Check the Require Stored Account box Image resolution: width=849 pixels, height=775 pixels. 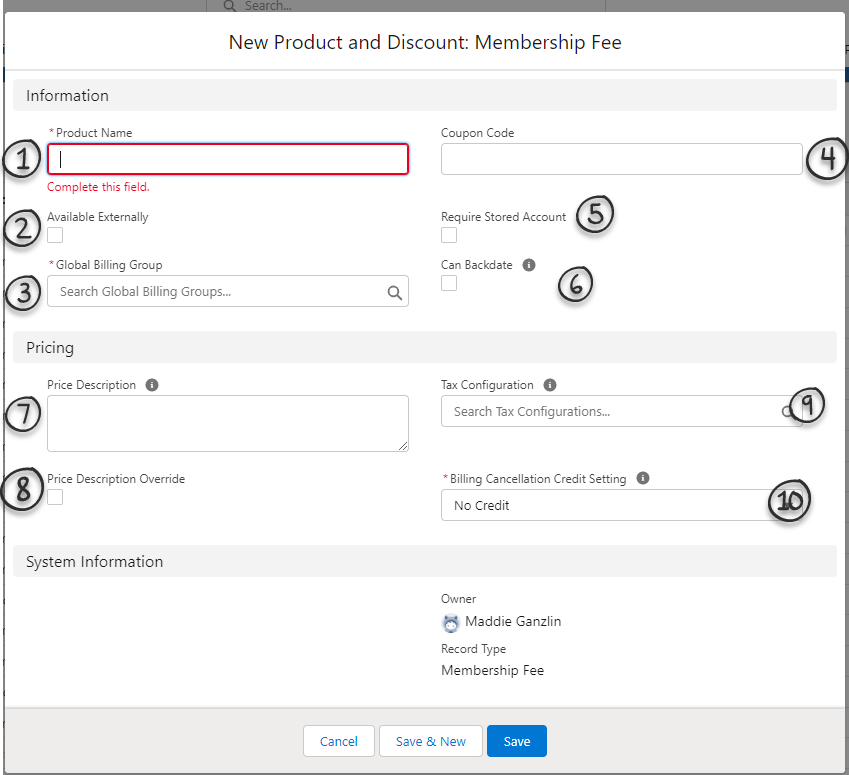(x=448, y=234)
